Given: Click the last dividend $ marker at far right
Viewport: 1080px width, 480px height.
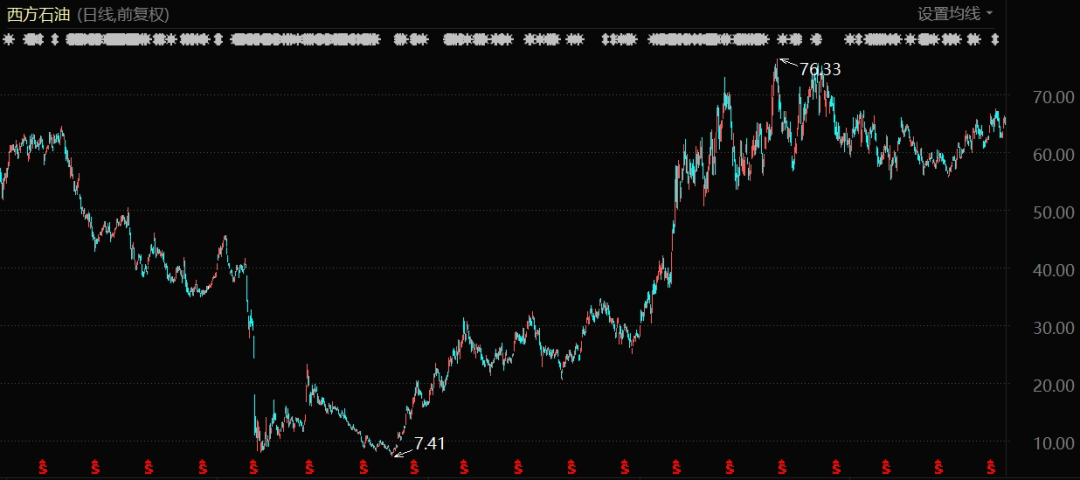Looking at the screenshot, I should tap(991, 466).
